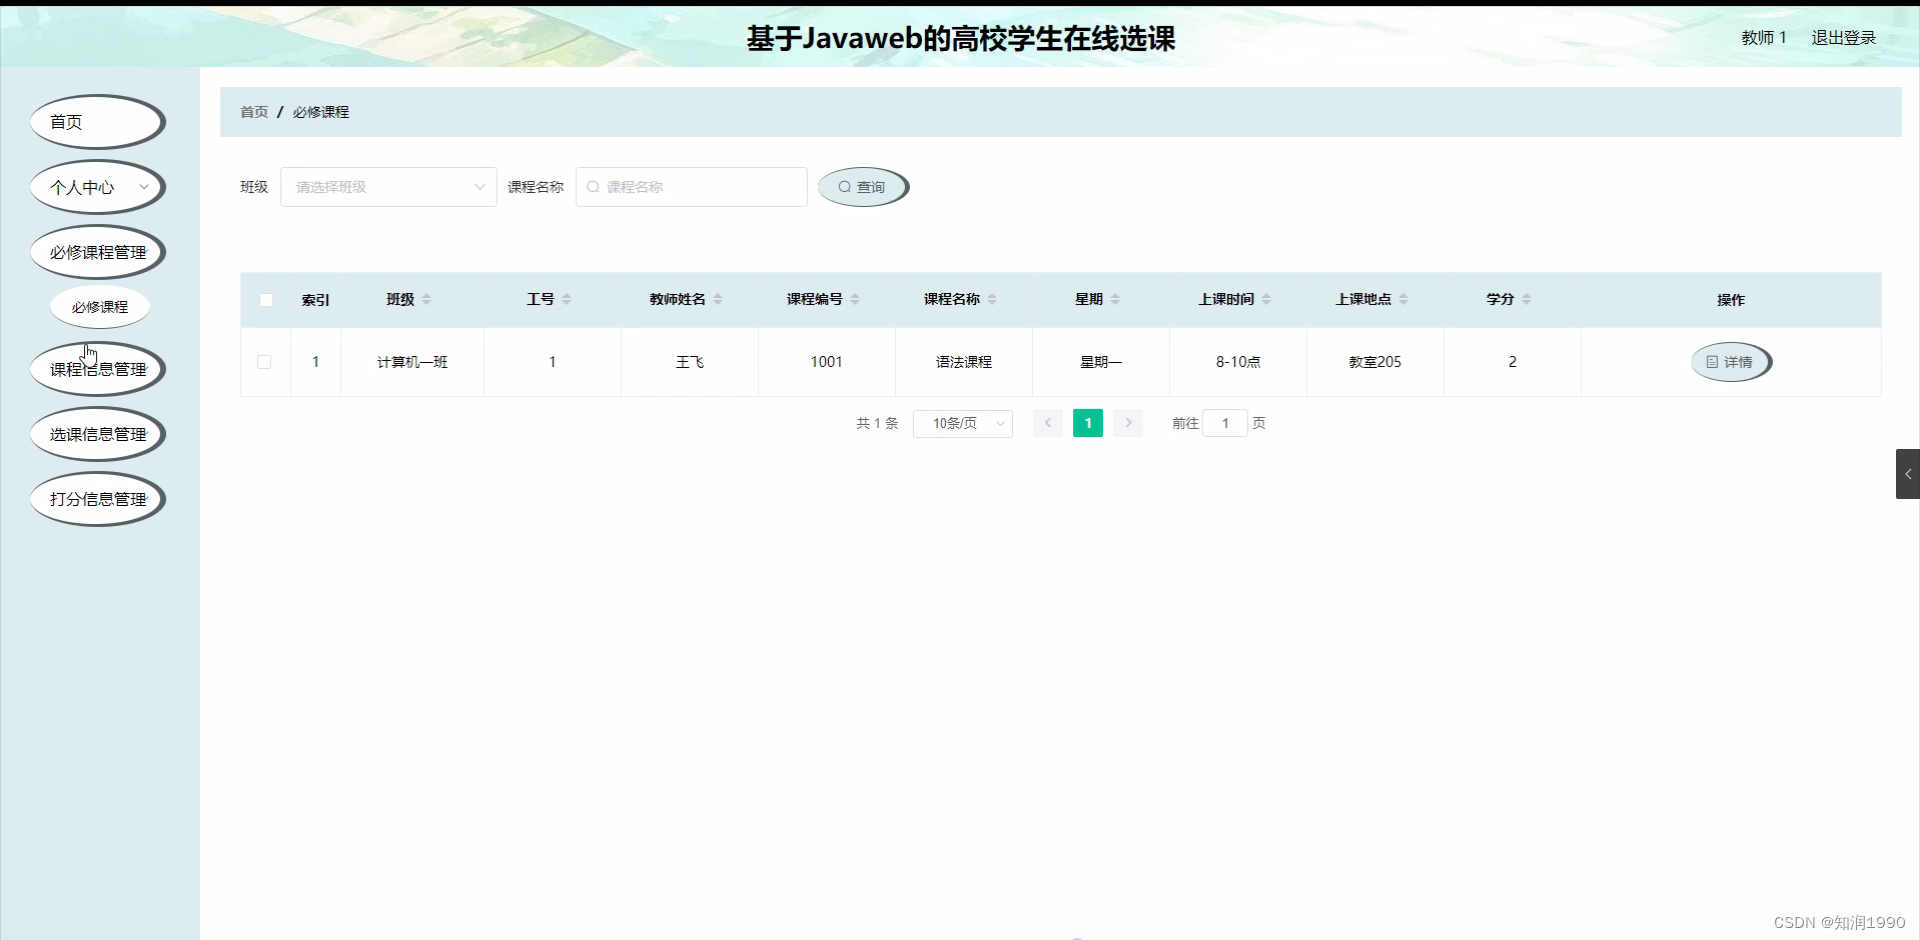Select 打分信息管理 from the sidebar
This screenshot has height=940, width=1920.
point(97,499)
